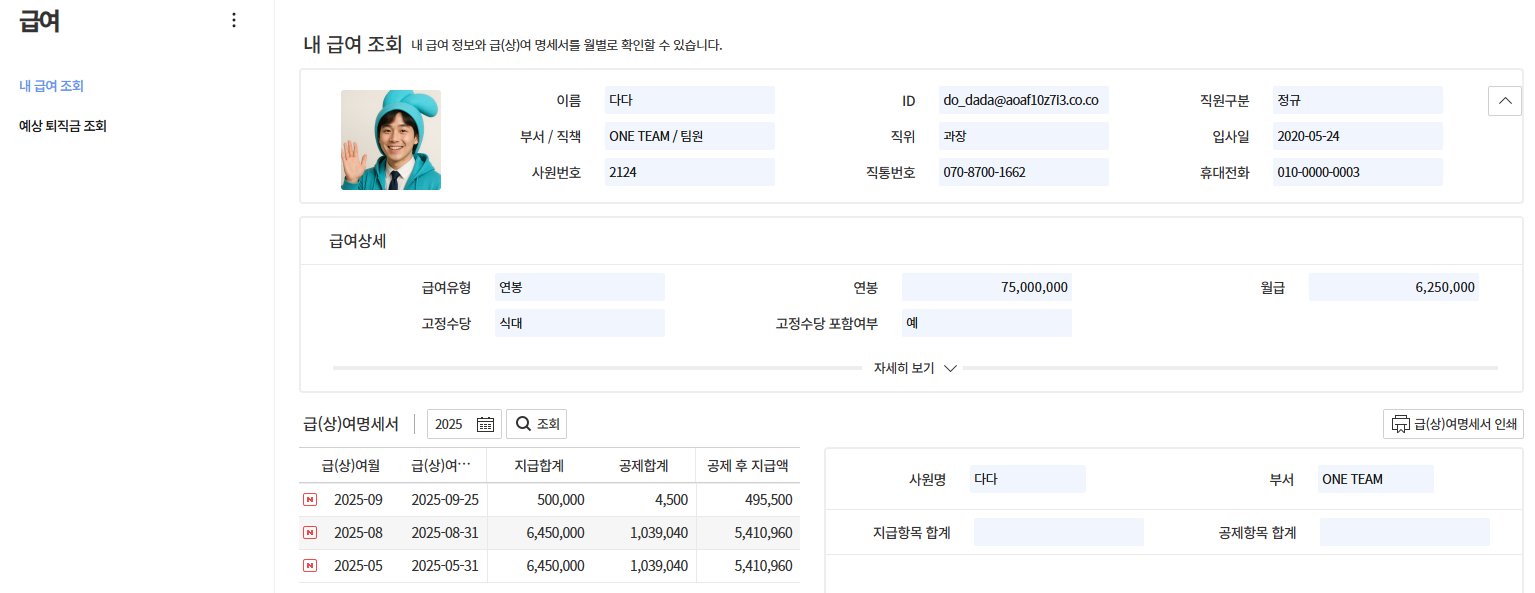This screenshot has width=1535, height=593.
Task: Click the 급(상)여명세서 인쇄 print button
Action: [1453, 423]
